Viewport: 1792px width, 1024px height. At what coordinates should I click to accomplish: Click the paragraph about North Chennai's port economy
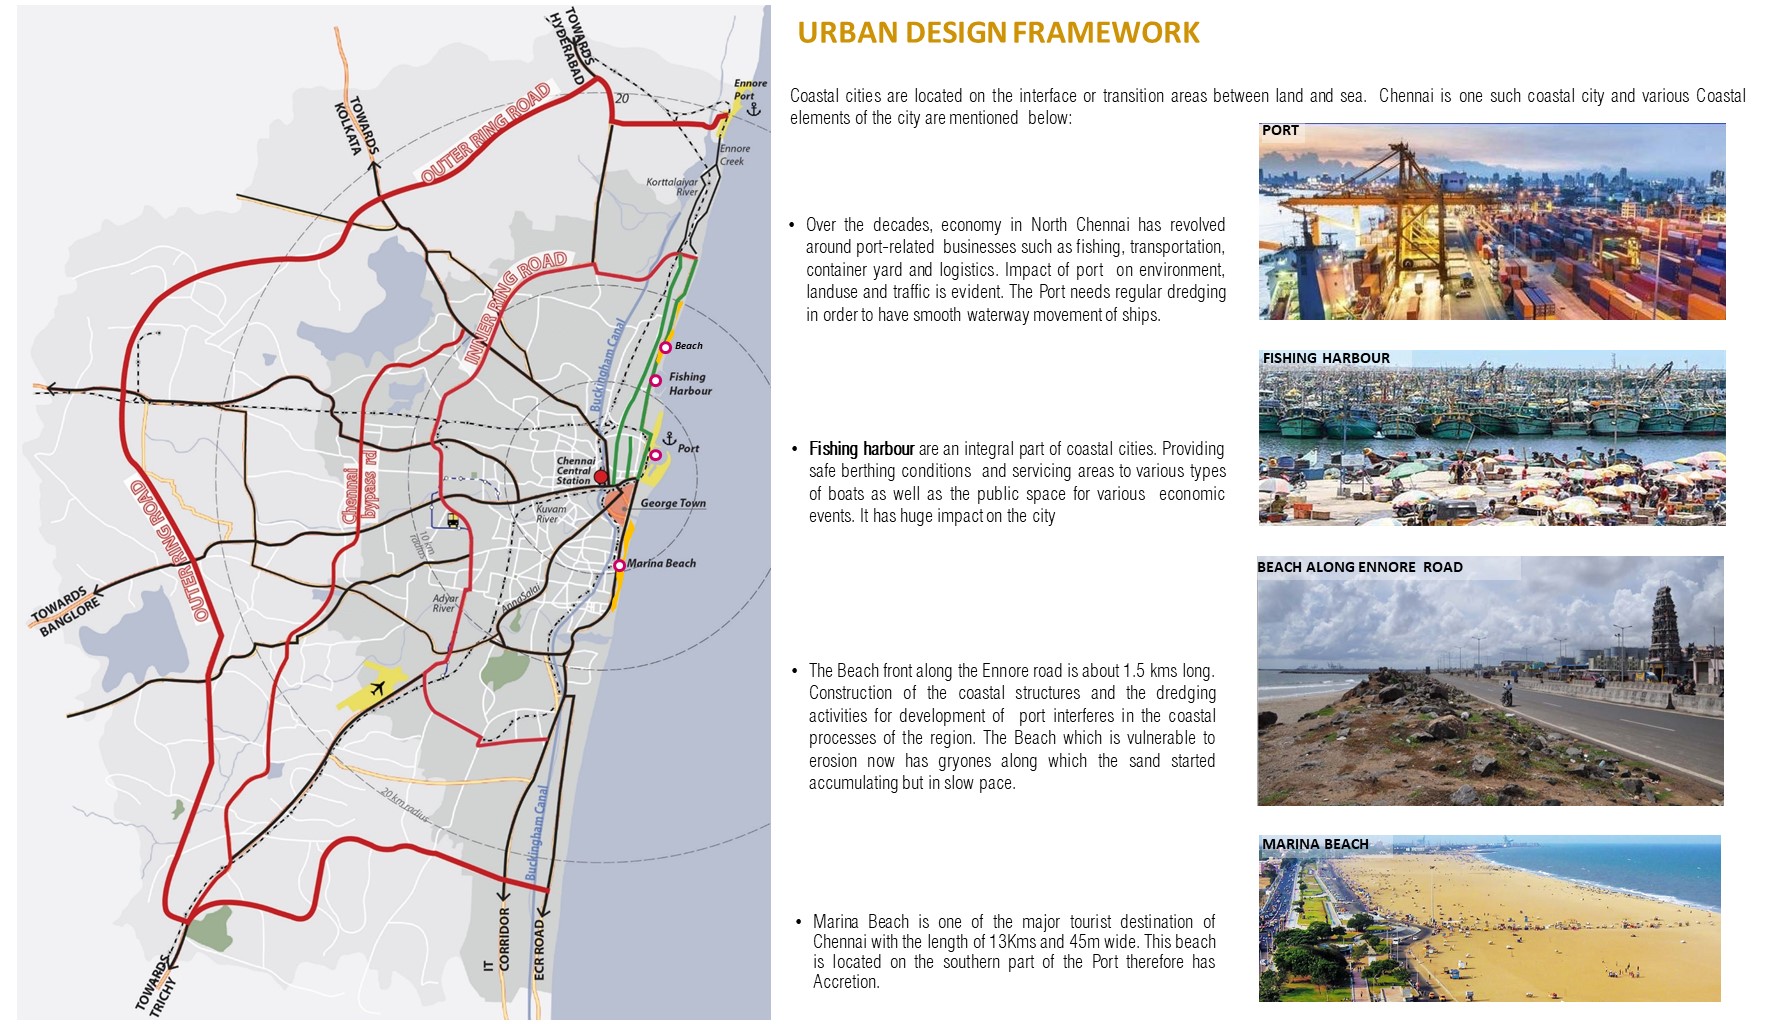[x=1015, y=270]
